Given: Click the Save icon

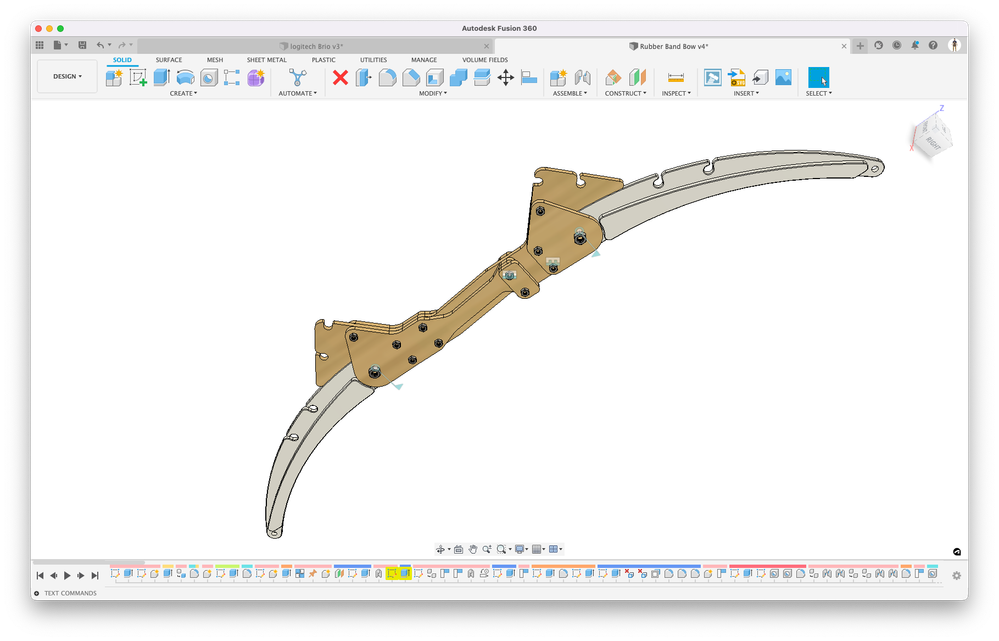Looking at the screenshot, I should coord(82,45).
